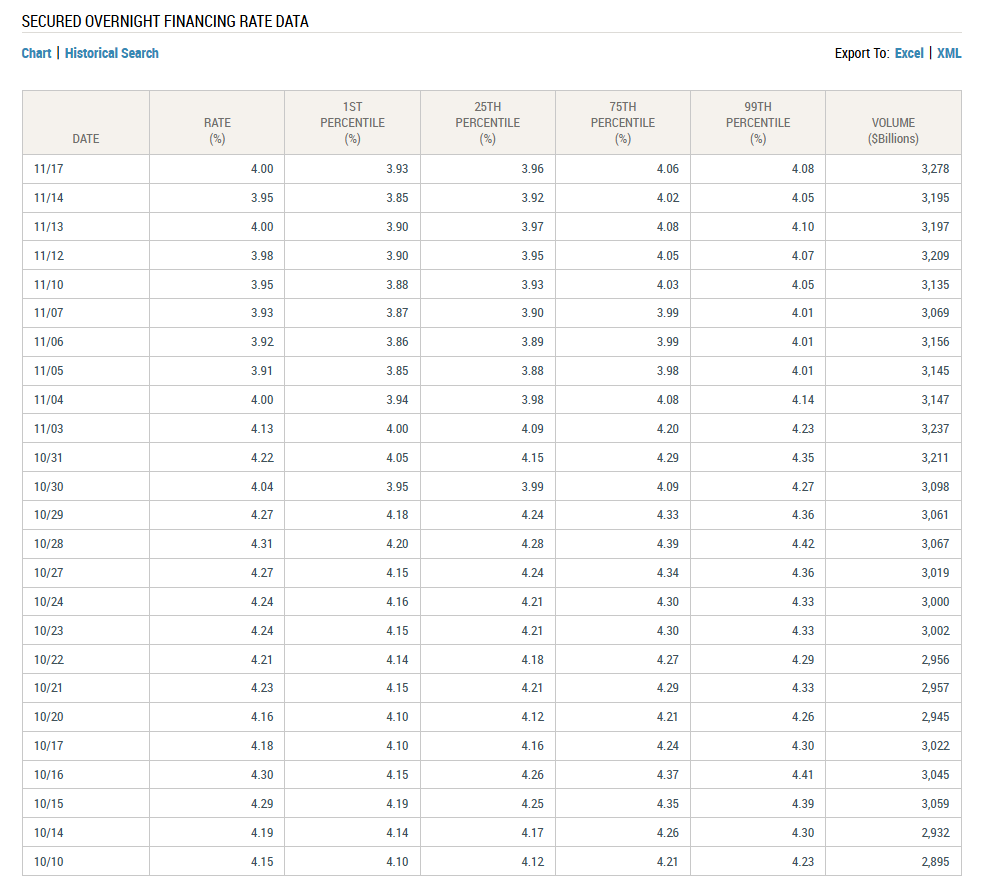Click the 99TH PERCENTILE column header
The height and width of the screenshot is (890, 990).
point(758,122)
